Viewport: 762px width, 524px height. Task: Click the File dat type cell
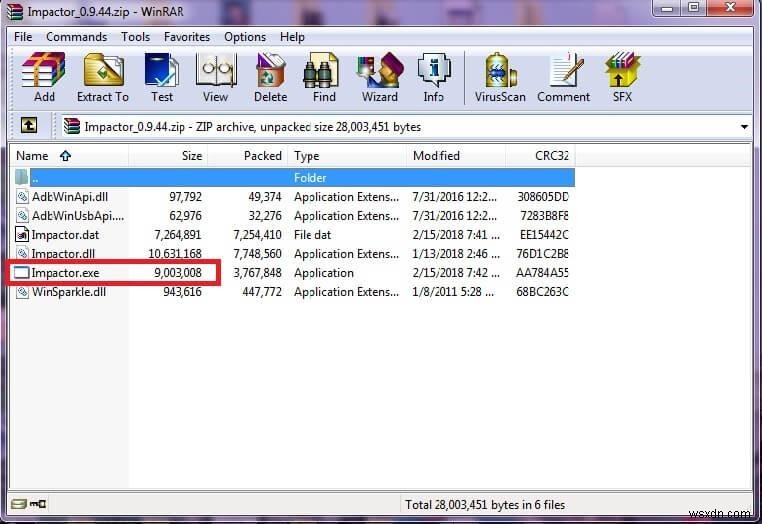(x=312, y=235)
